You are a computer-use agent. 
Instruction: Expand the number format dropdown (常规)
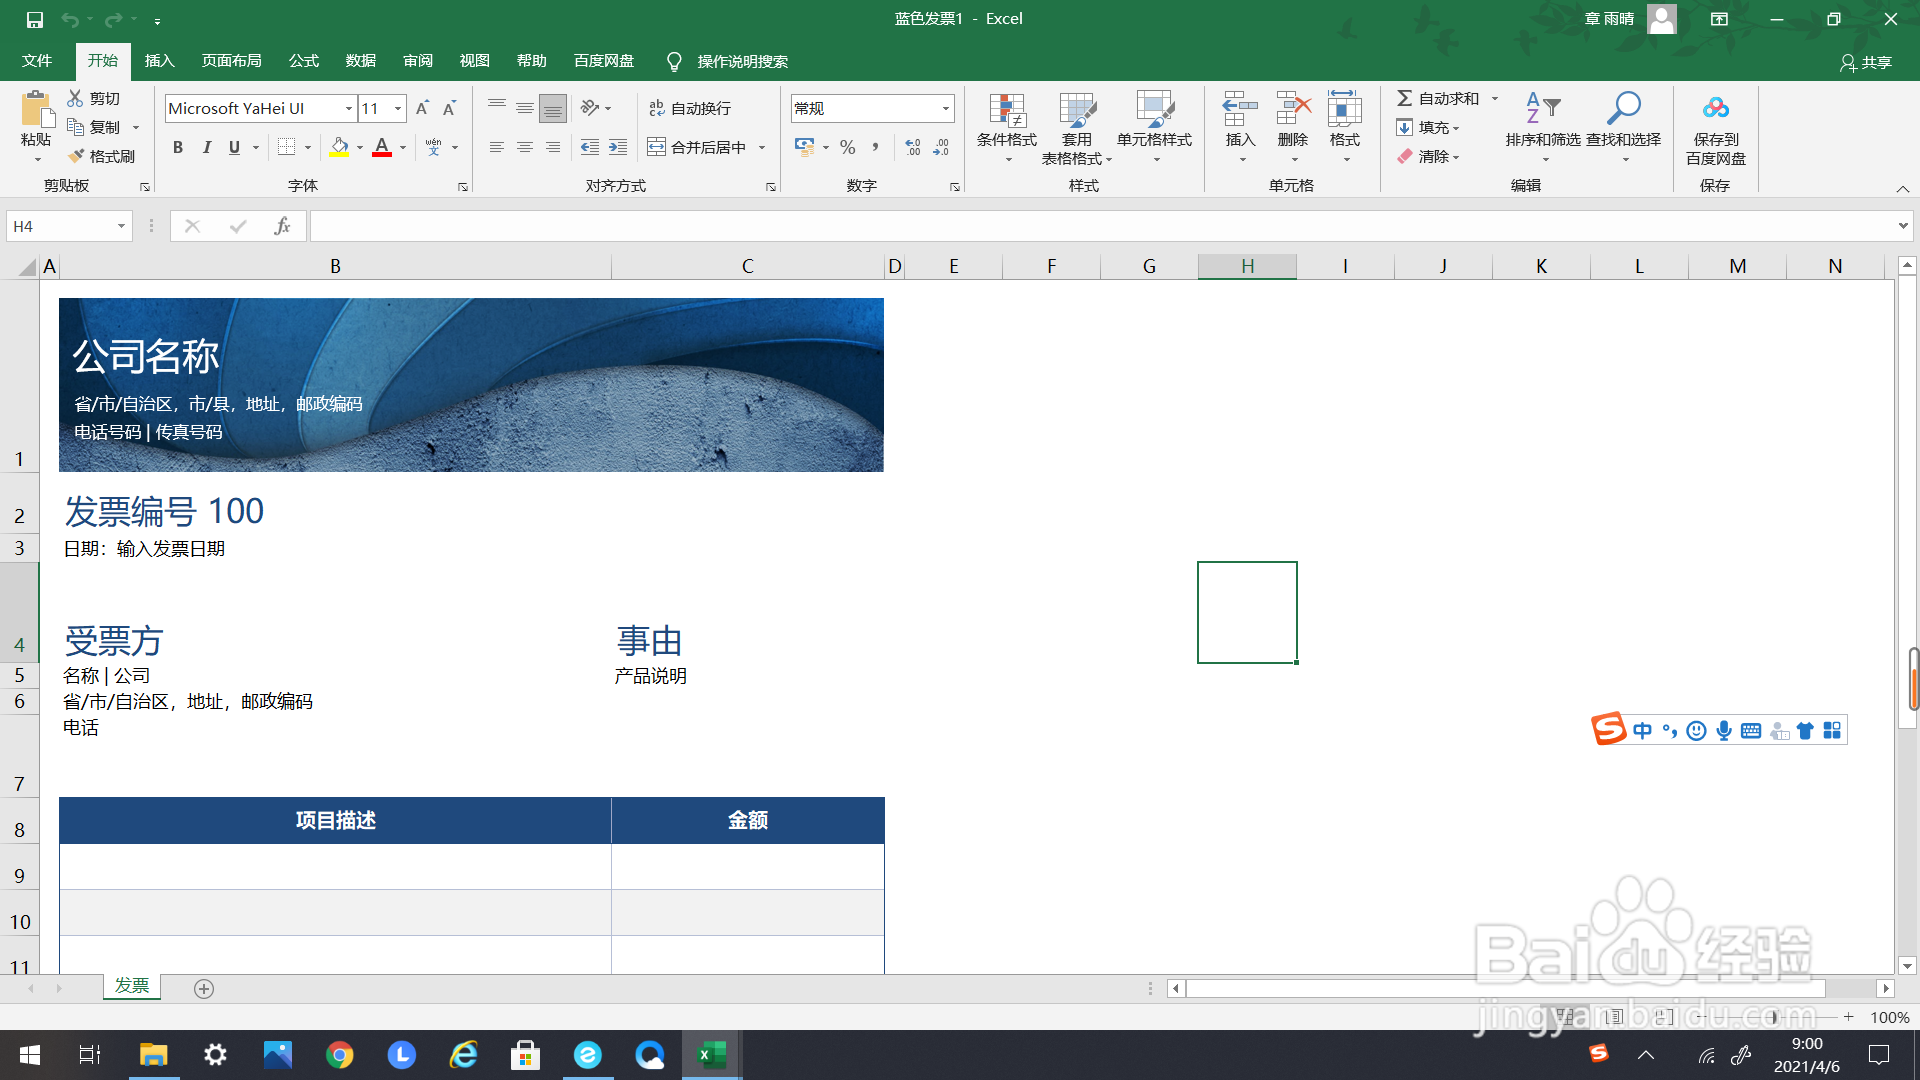click(x=945, y=108)
